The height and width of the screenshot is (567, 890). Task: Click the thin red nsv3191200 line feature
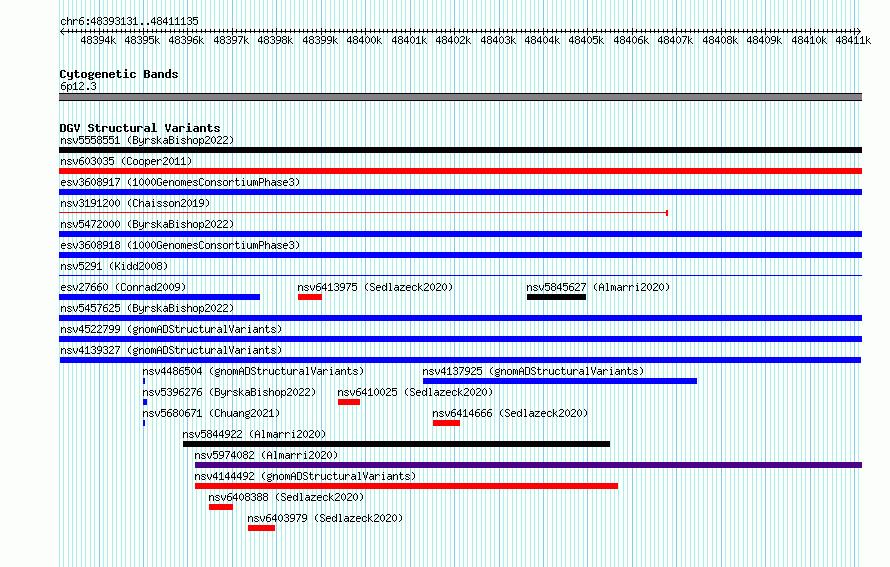coord(363,213)
